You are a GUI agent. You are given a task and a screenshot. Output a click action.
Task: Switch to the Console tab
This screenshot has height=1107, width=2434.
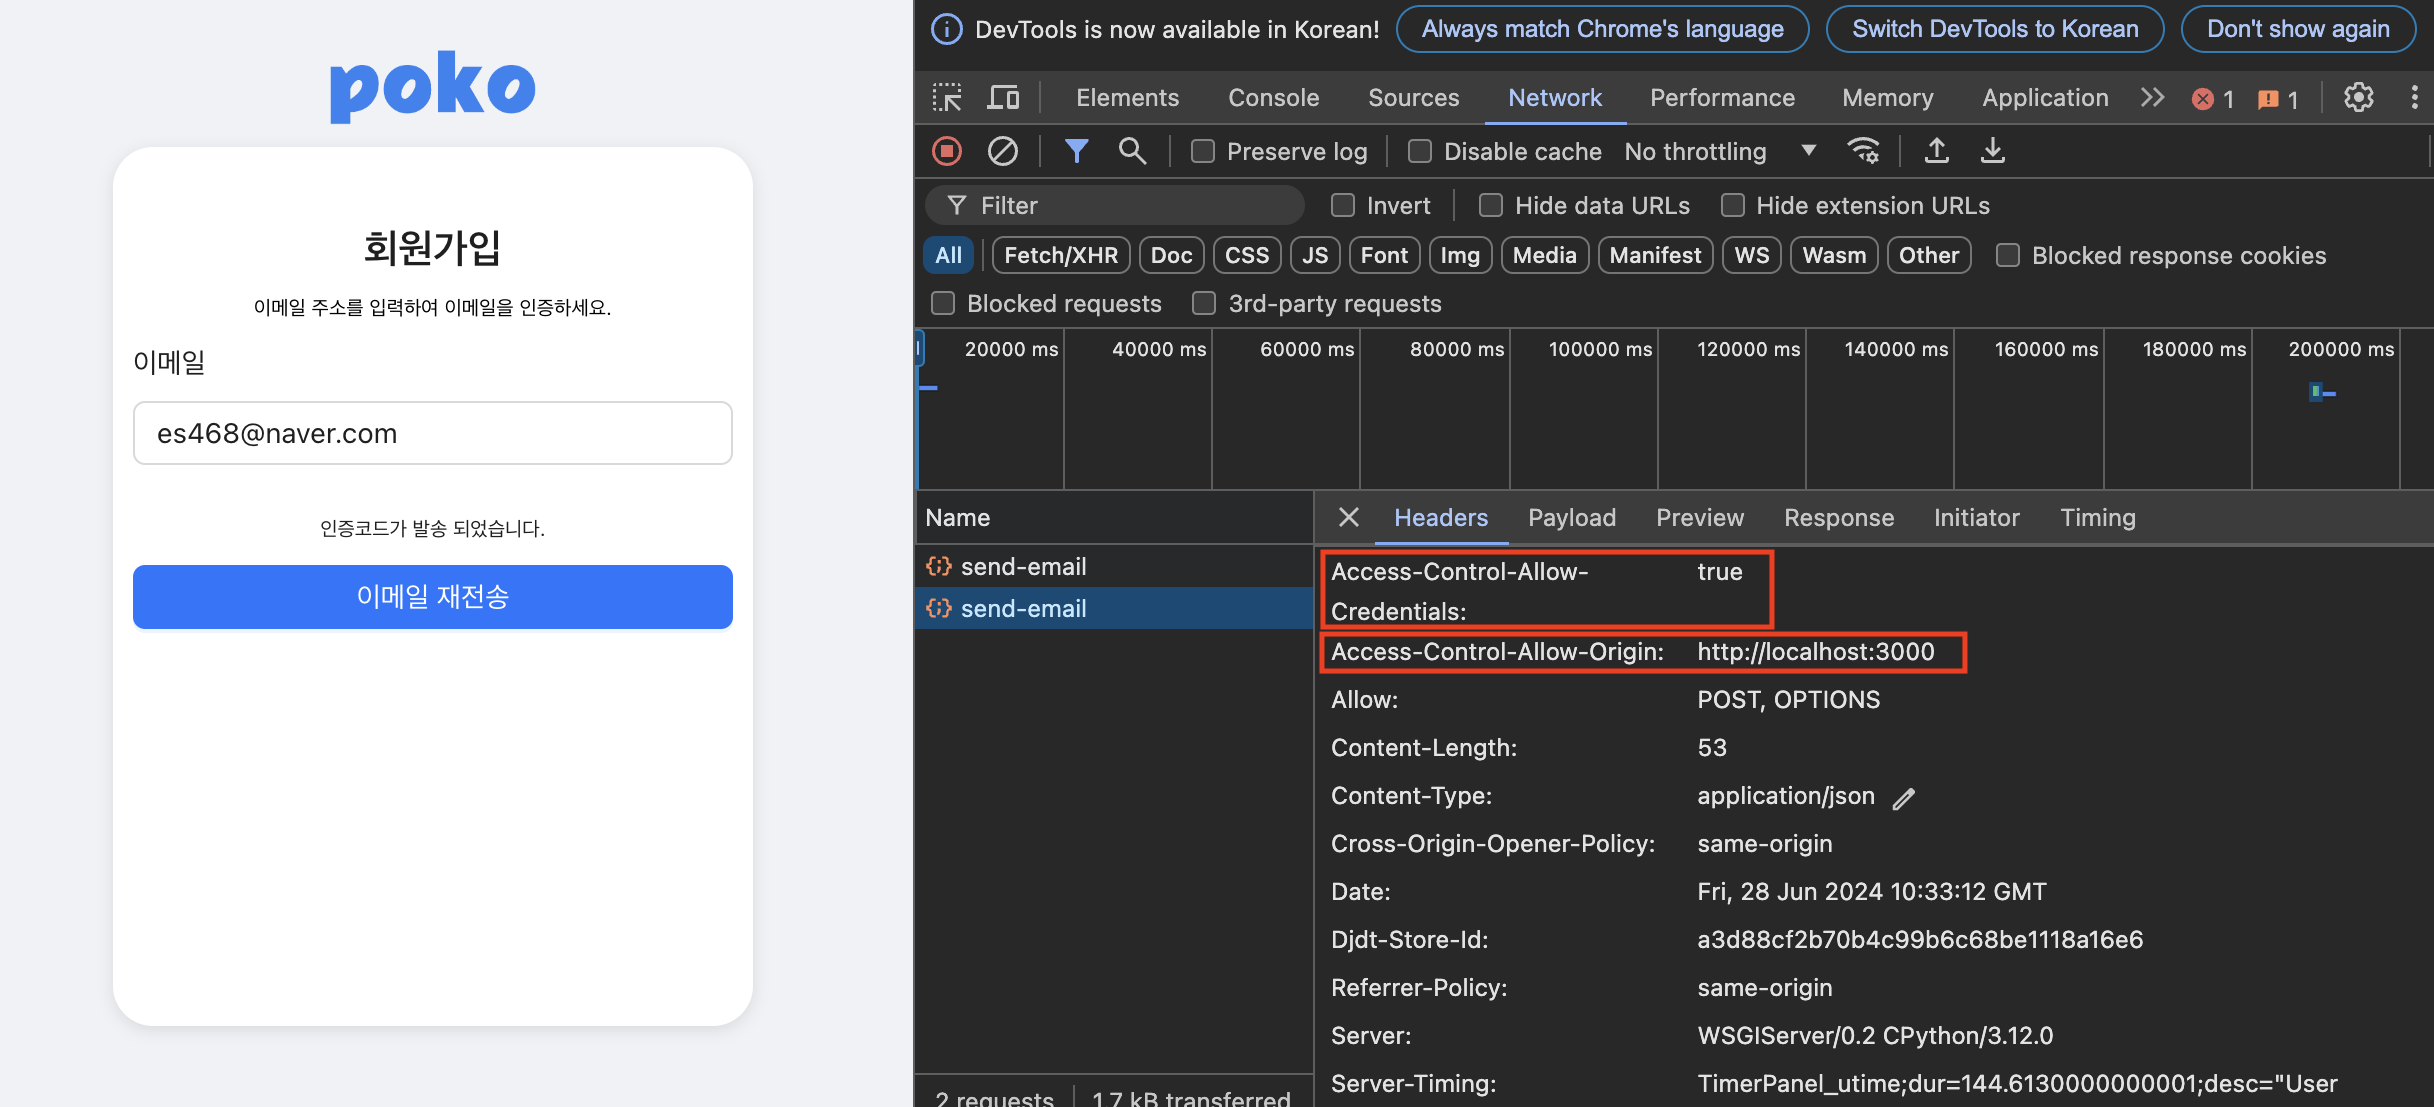[1273, 98]
